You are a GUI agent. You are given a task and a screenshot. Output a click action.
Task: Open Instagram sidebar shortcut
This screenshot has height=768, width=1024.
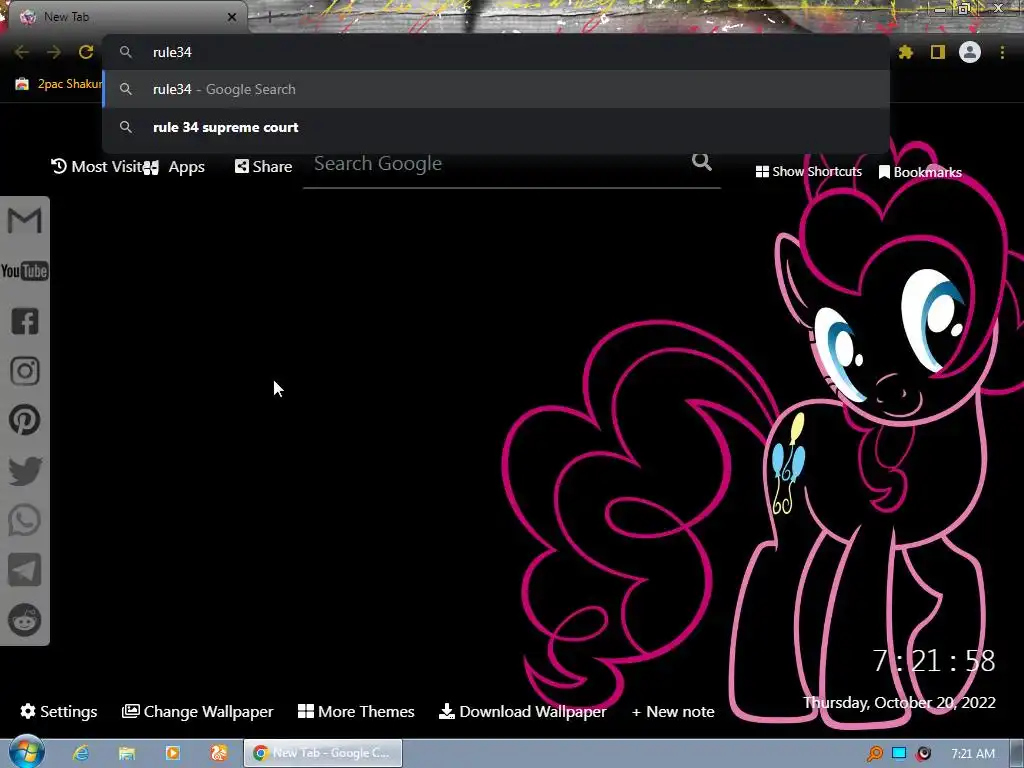point(25,371)
